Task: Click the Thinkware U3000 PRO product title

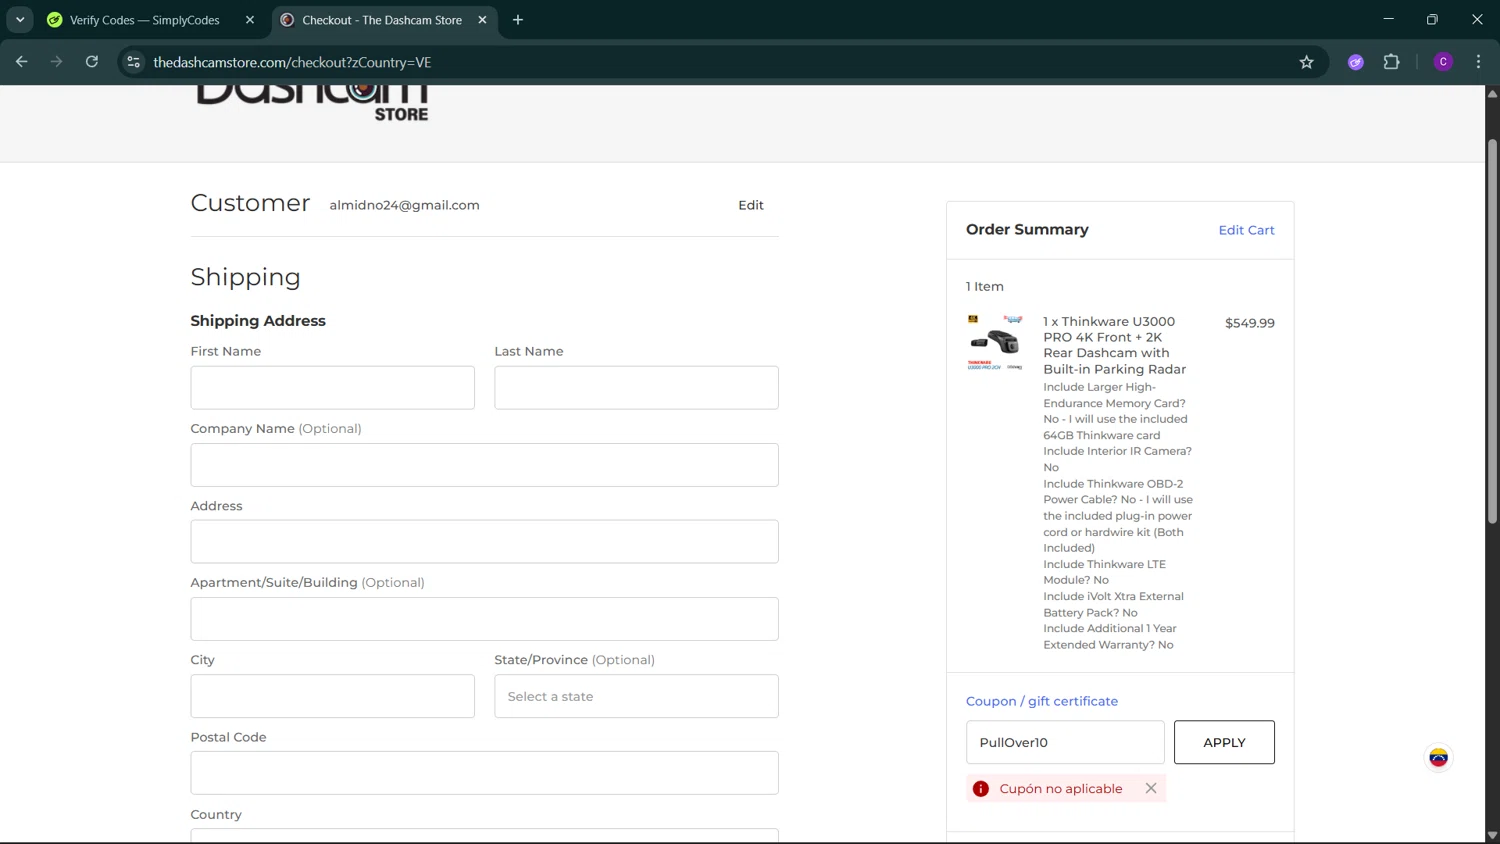Action: 1114,345
